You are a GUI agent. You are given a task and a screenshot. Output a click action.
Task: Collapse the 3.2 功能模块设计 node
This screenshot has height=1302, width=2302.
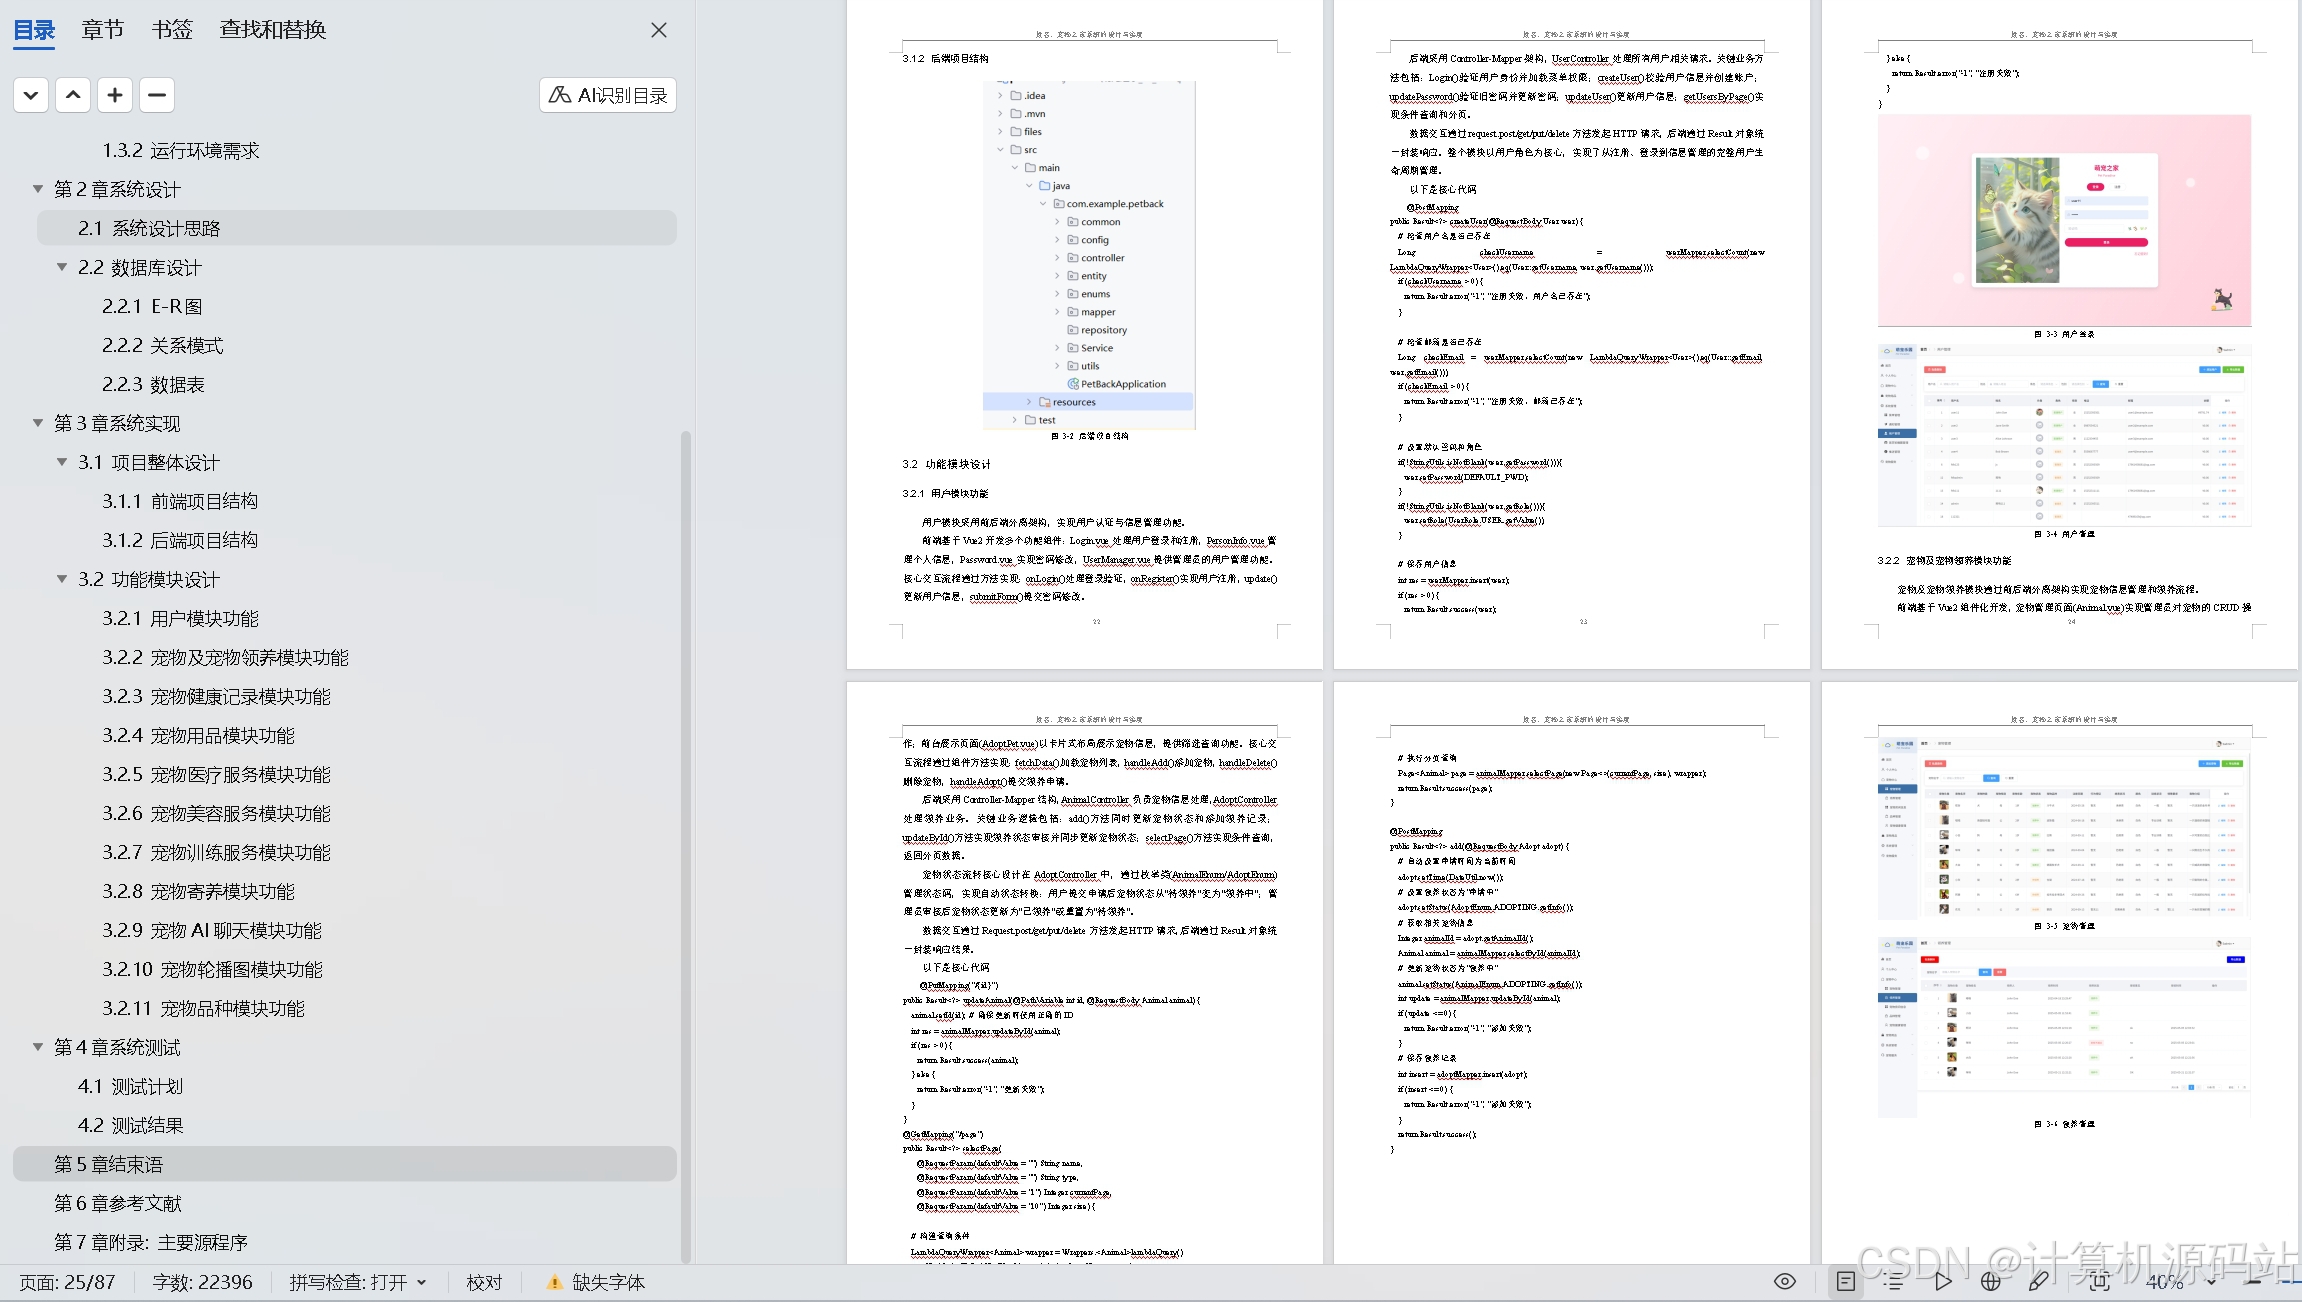point(62,579)
